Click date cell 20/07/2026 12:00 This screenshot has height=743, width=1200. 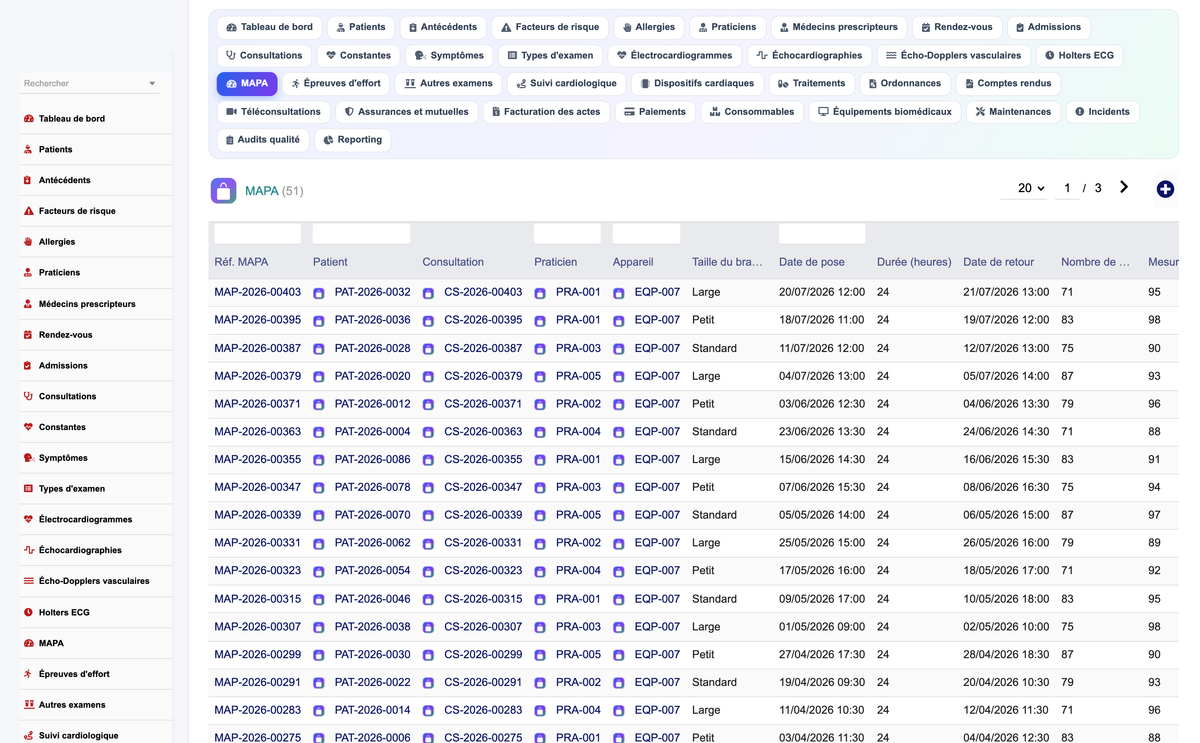click(822, 292)
